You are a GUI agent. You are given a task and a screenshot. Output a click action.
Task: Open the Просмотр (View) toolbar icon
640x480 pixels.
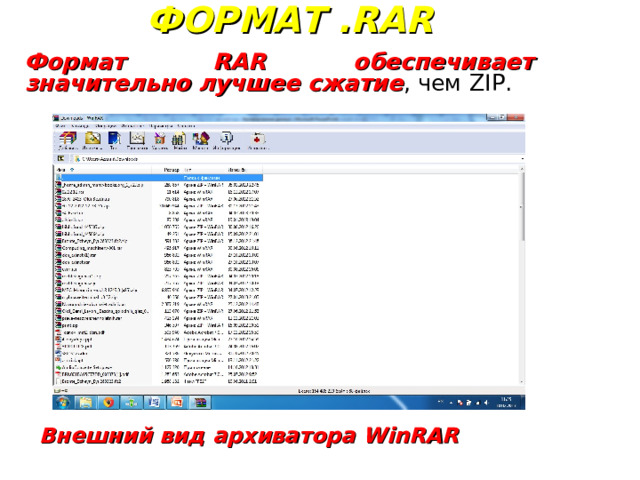click(137, 141)
